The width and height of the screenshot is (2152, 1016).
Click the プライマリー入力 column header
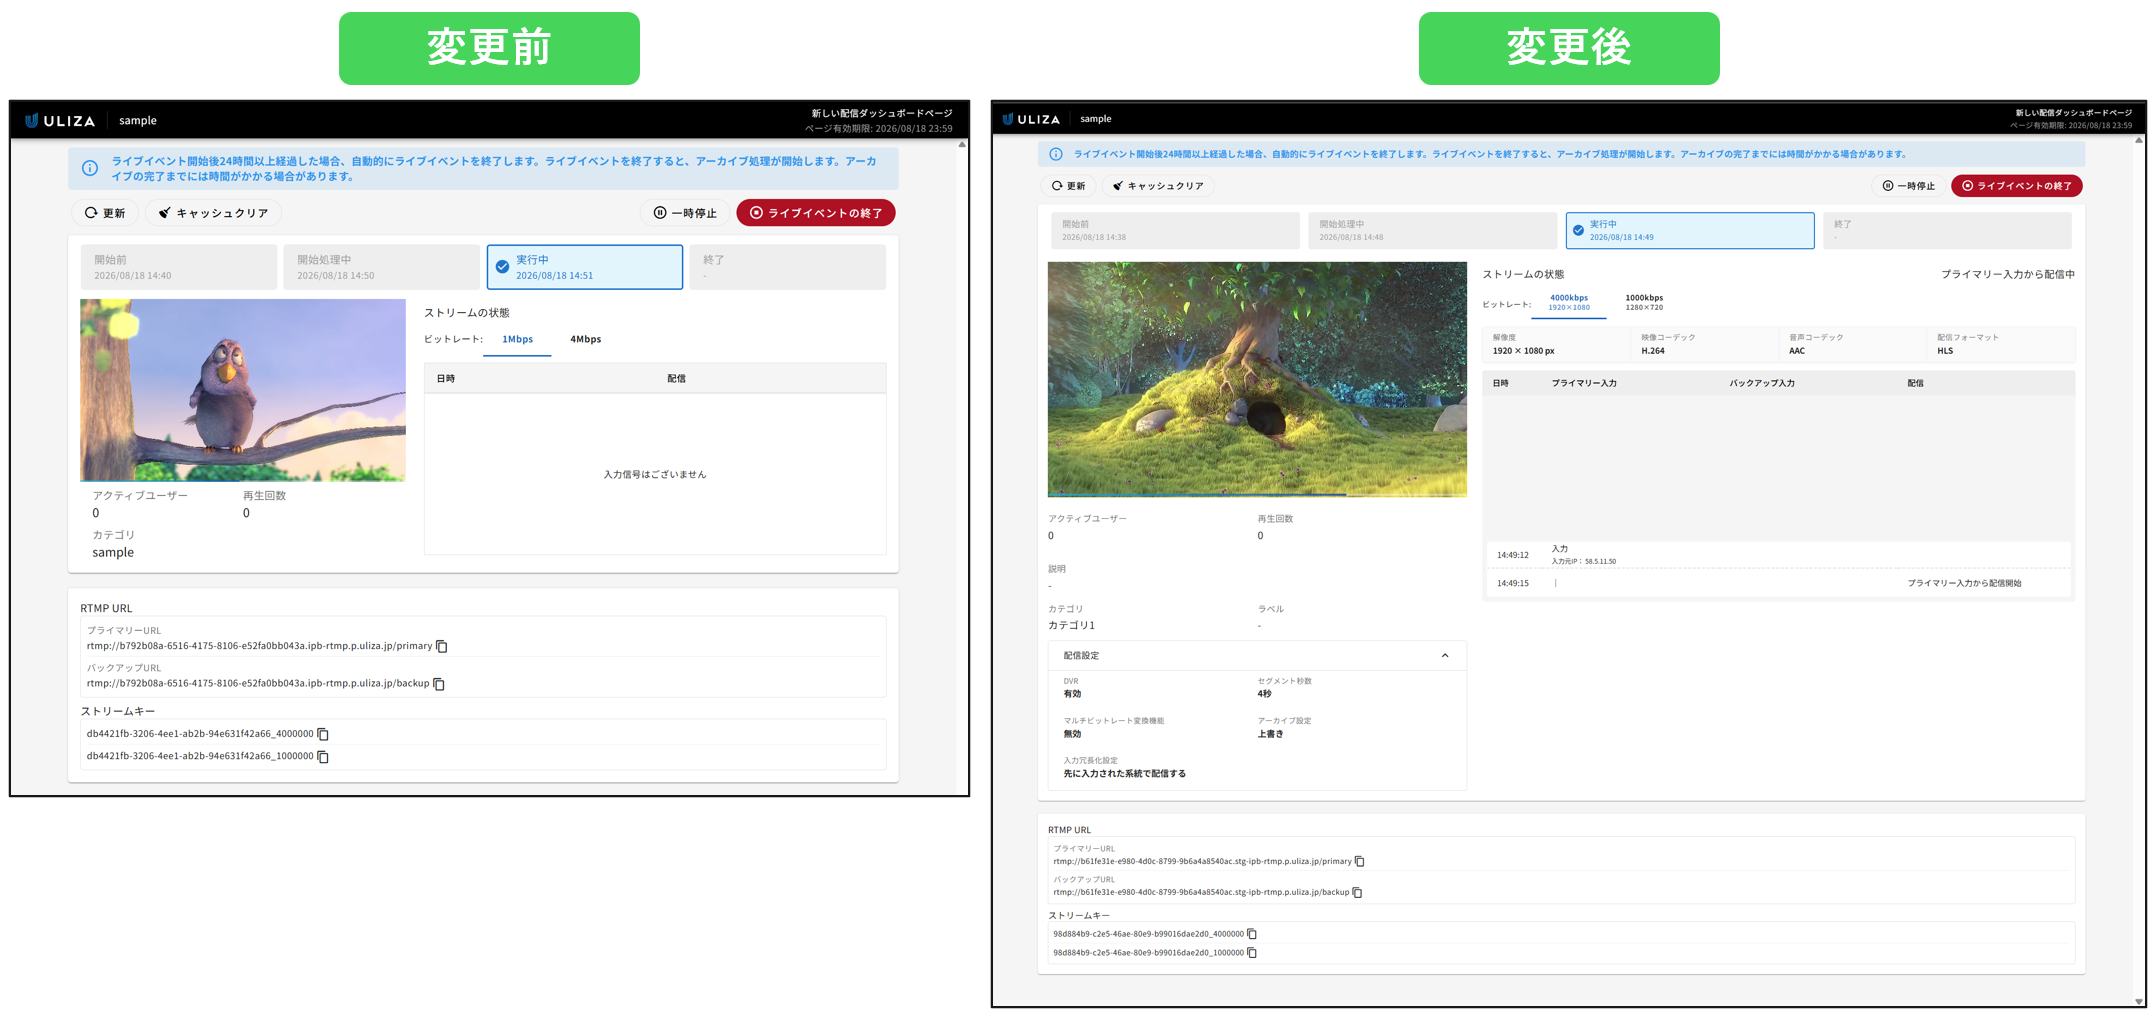click(1584, 383)
